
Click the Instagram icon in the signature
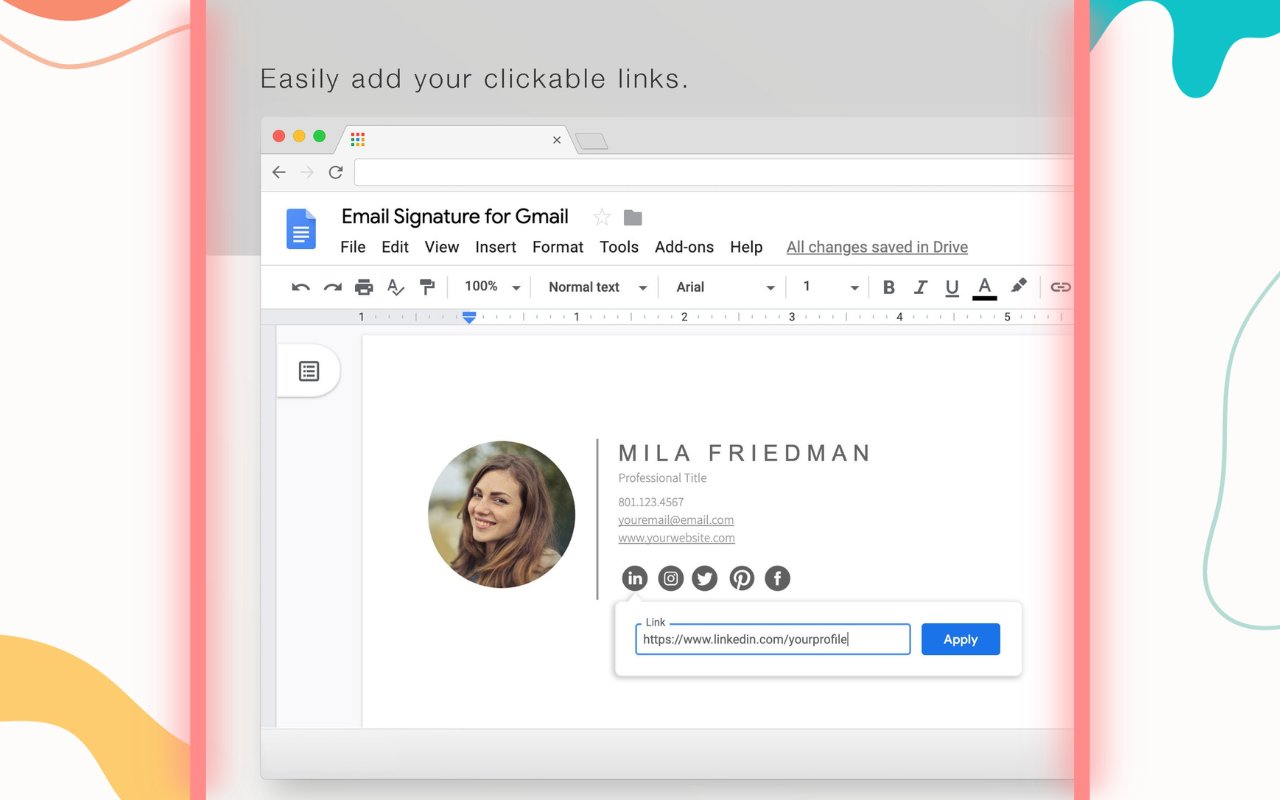pyautogui.click(x=670, y=578)
